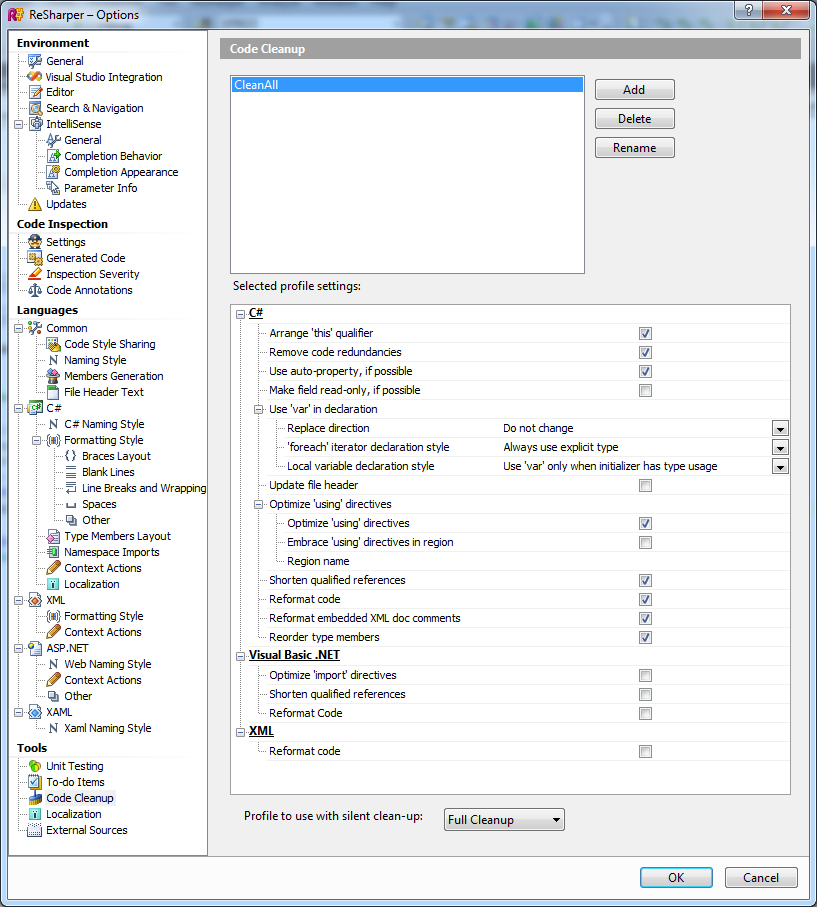
Task: Enable Update file header checkbox
Action: coord(645,485)
